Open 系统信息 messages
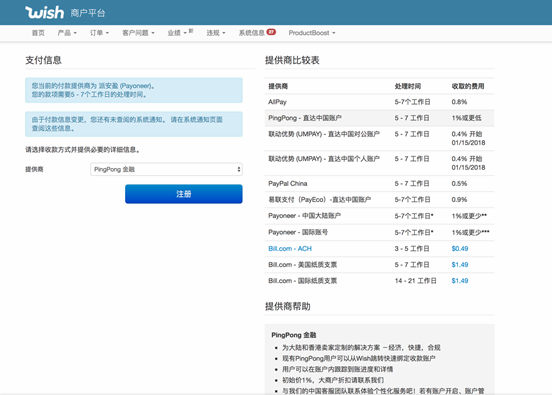 click(252, 33)
